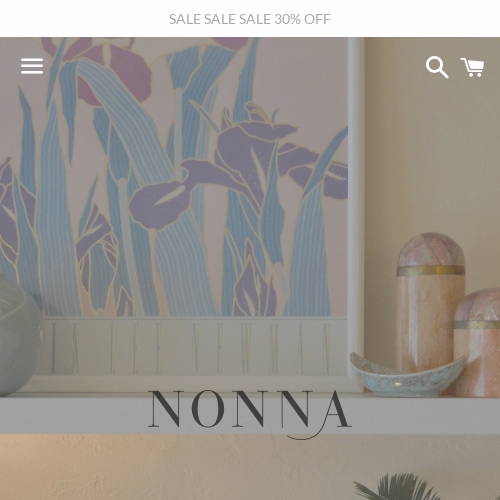Viewport: 500px width, 500px height.
Task: Open the hamburger navigation menu
Action: (x=32, y=66)
